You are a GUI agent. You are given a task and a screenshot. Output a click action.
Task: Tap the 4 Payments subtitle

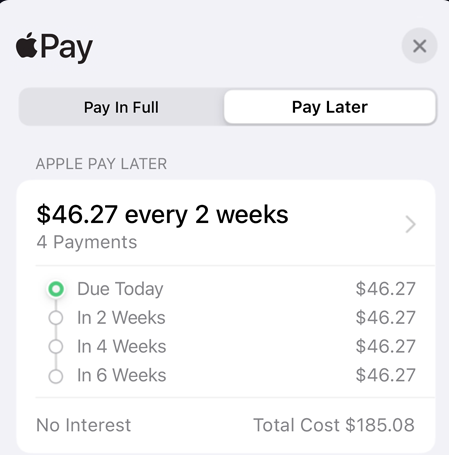pos(87,242)
